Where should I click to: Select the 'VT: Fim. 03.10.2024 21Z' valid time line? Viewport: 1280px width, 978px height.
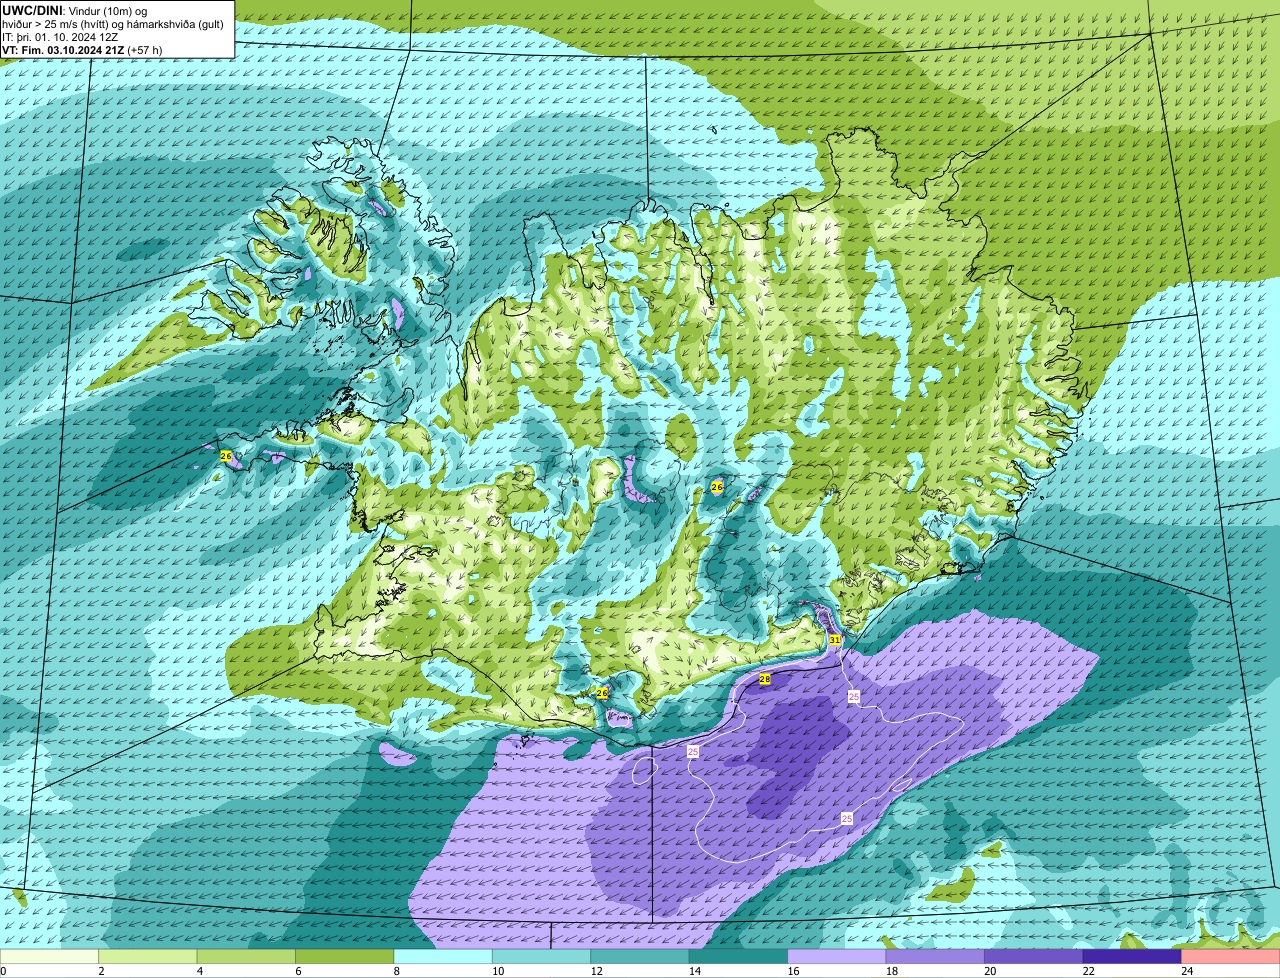click(x=63, y=49)
